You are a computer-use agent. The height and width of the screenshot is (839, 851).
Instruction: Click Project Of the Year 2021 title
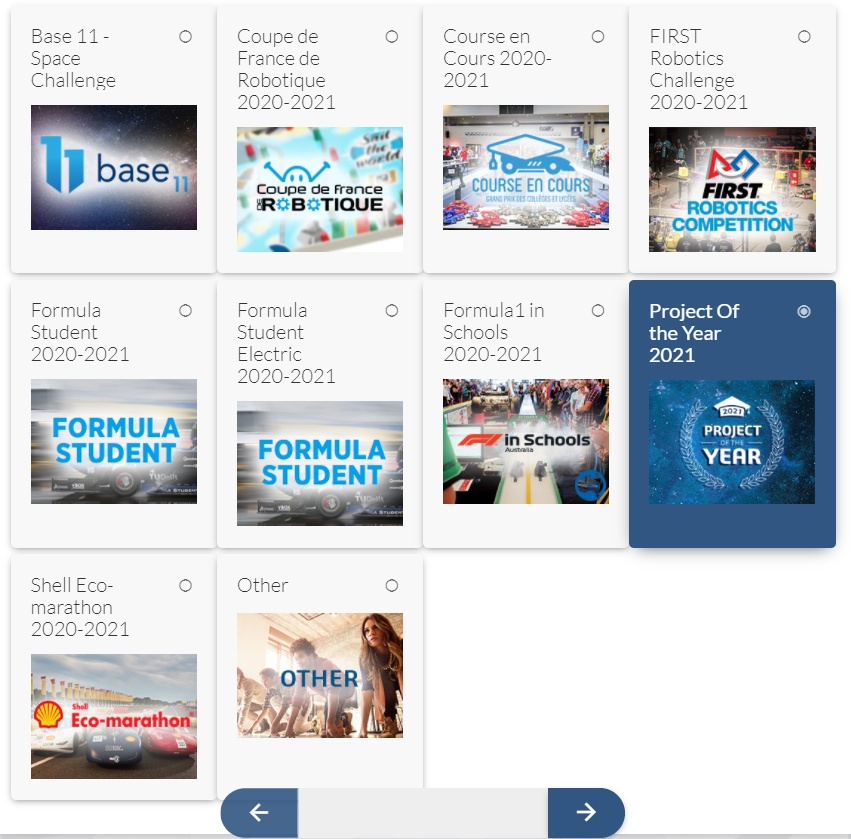[x=694, y=333]
